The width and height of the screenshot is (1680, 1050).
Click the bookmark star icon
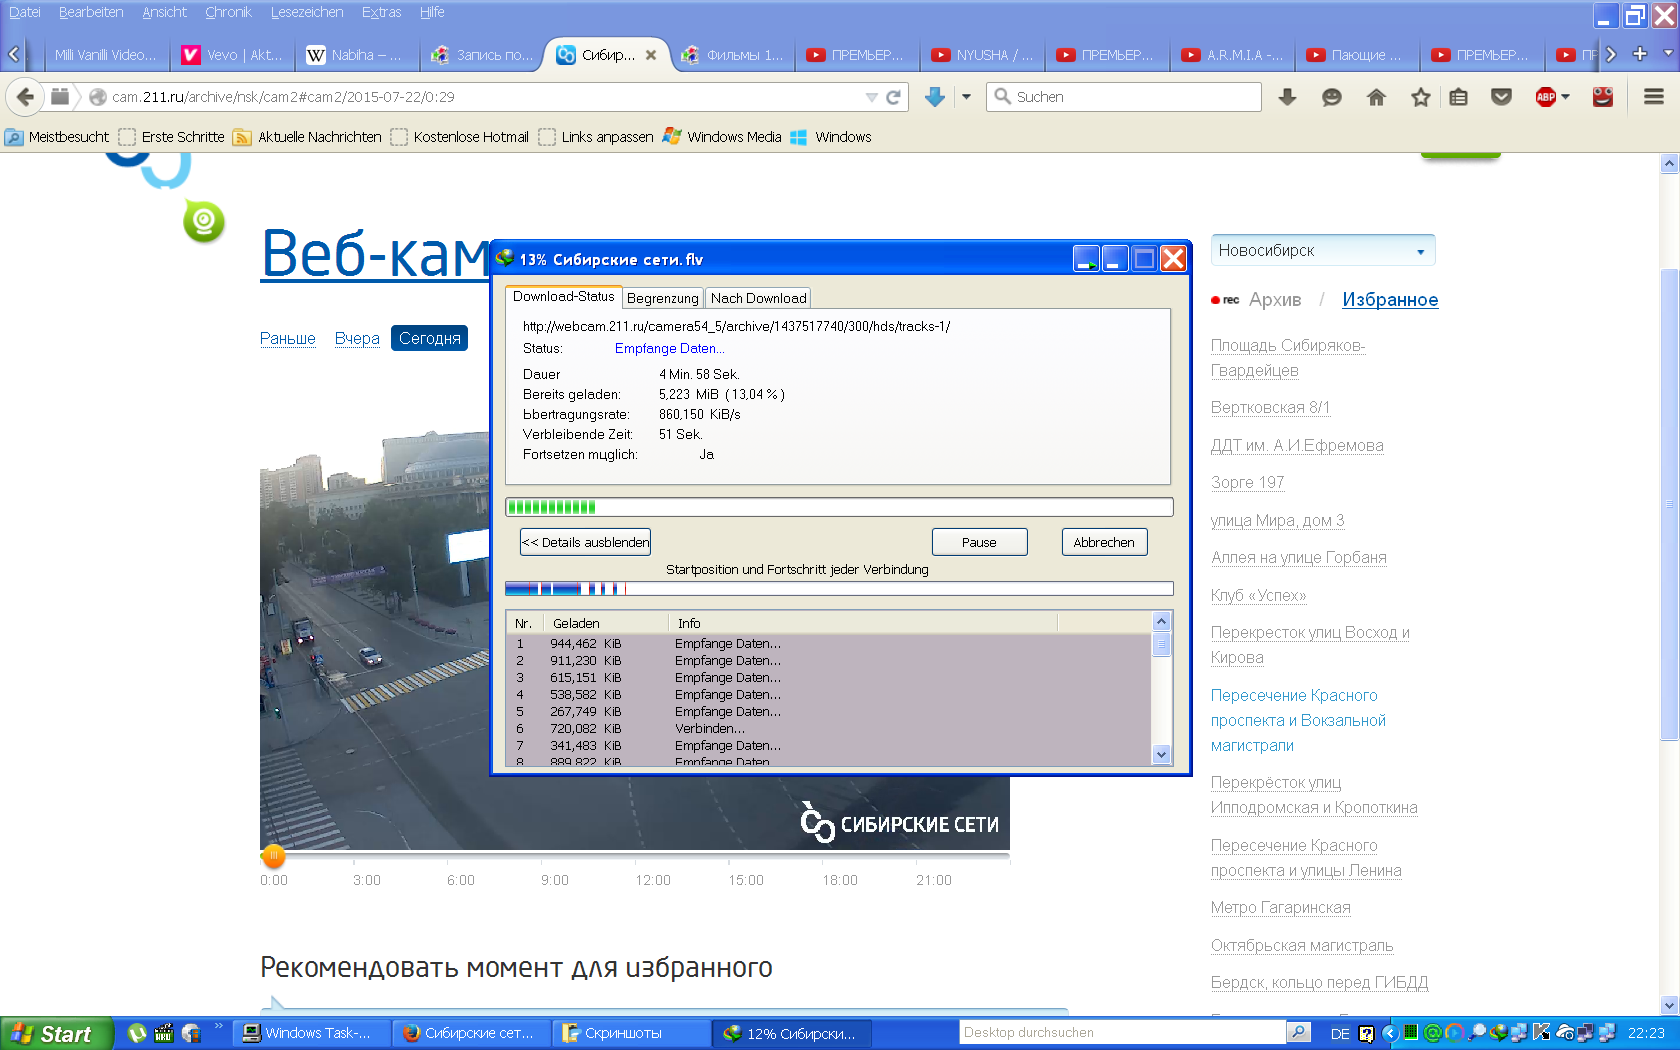tap(1420, 97)
